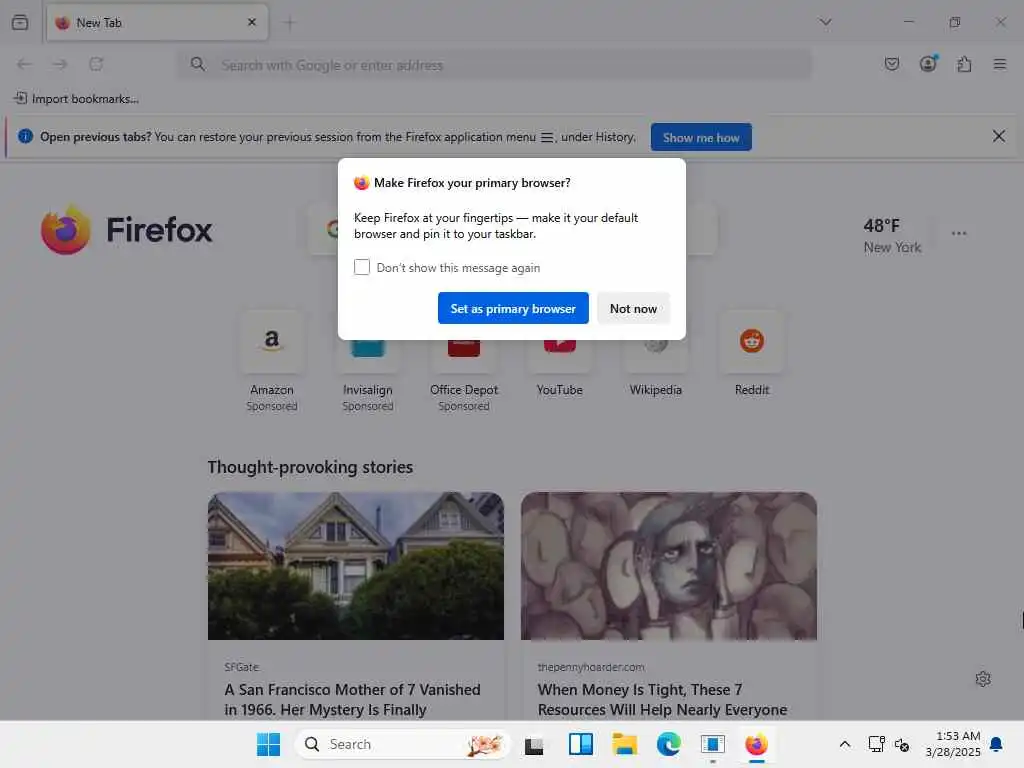
Task: Click Set as primary browser
Action: (x=513, y=308)
